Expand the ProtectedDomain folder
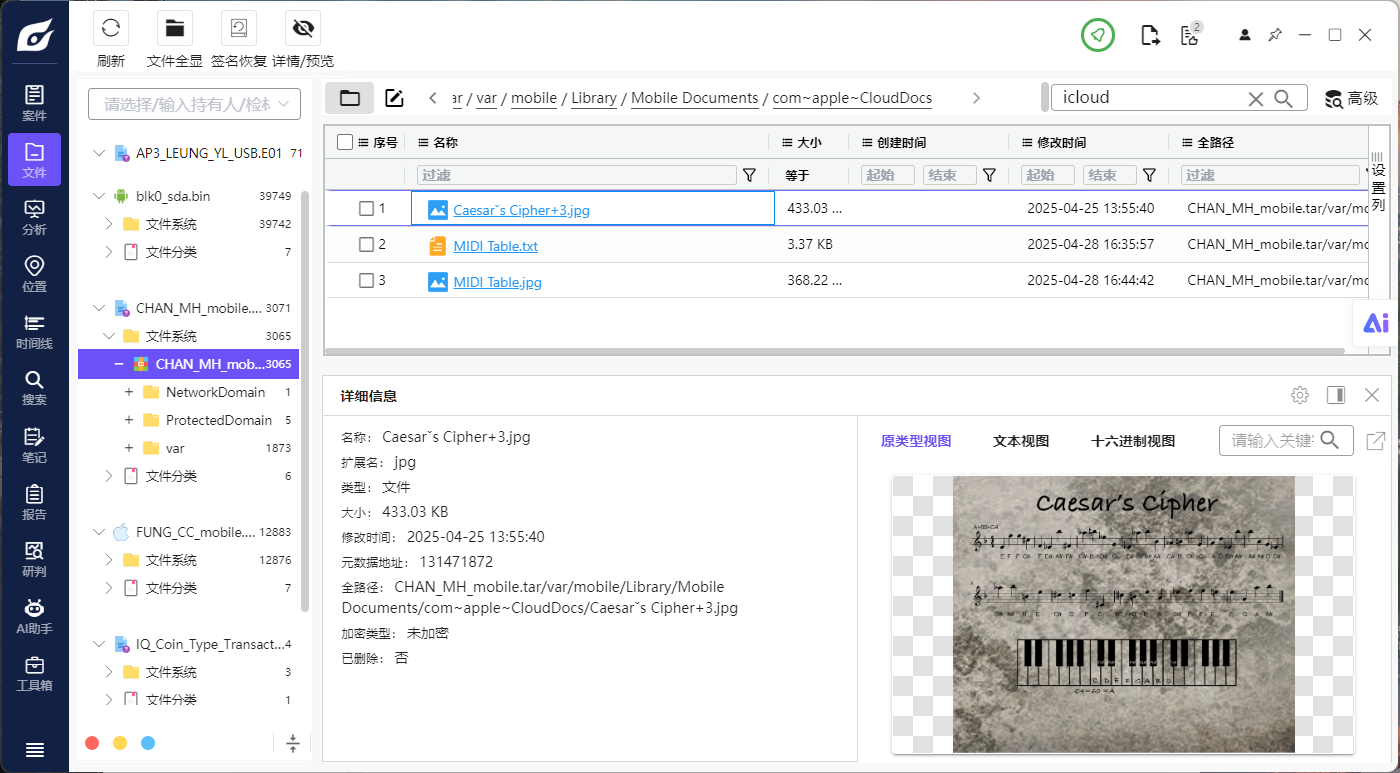The width and height of the screenshot is (1400, 773). [x=129, y=420]
